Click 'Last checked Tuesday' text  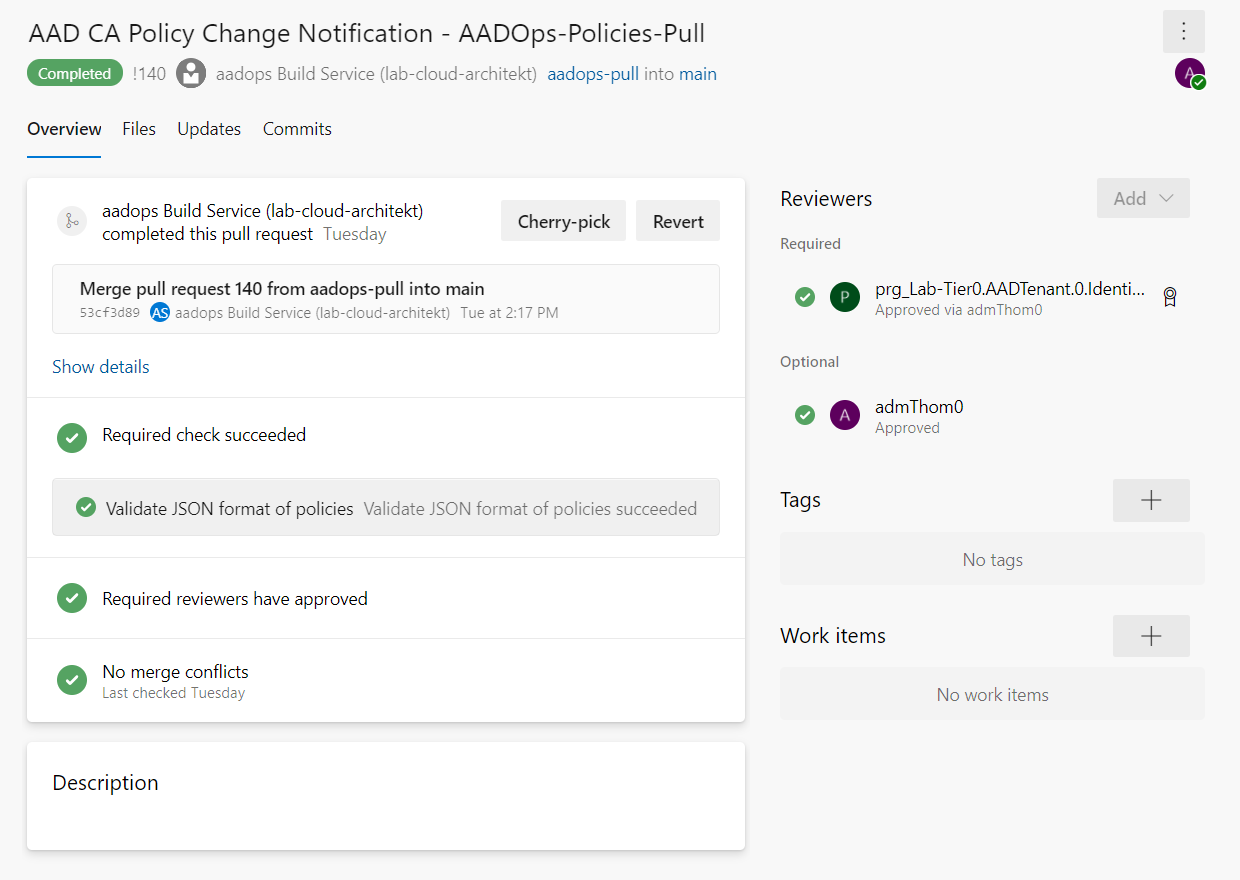[174, 693]
